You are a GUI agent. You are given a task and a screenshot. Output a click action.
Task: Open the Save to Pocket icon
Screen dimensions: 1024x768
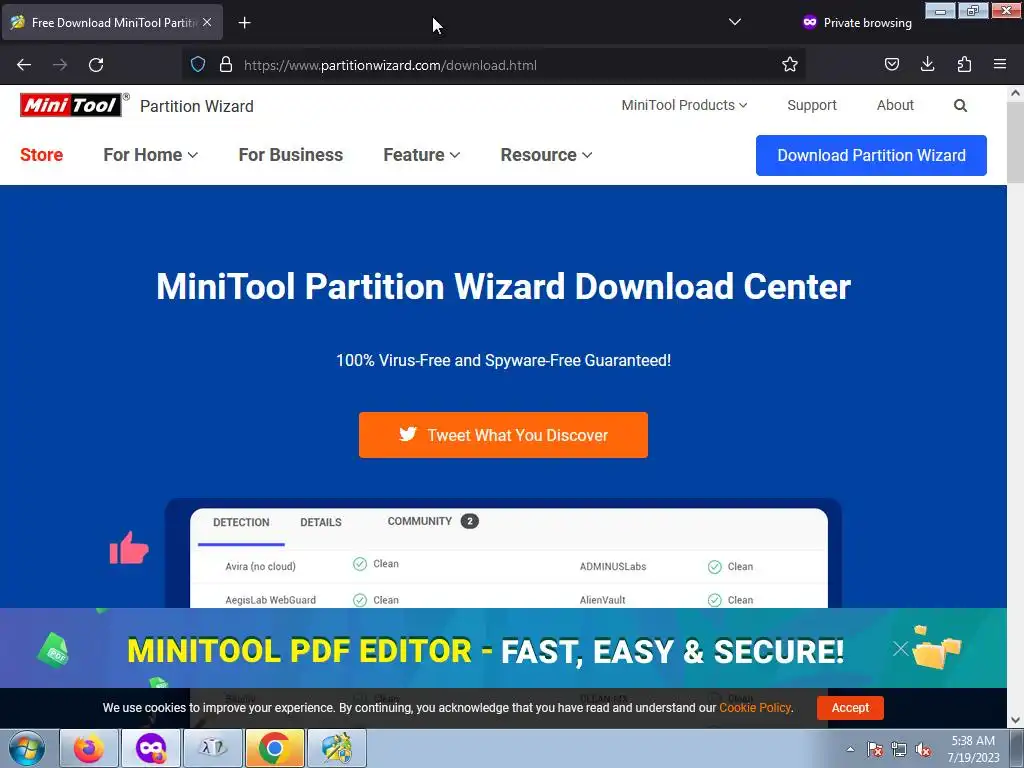click(891, 65)
